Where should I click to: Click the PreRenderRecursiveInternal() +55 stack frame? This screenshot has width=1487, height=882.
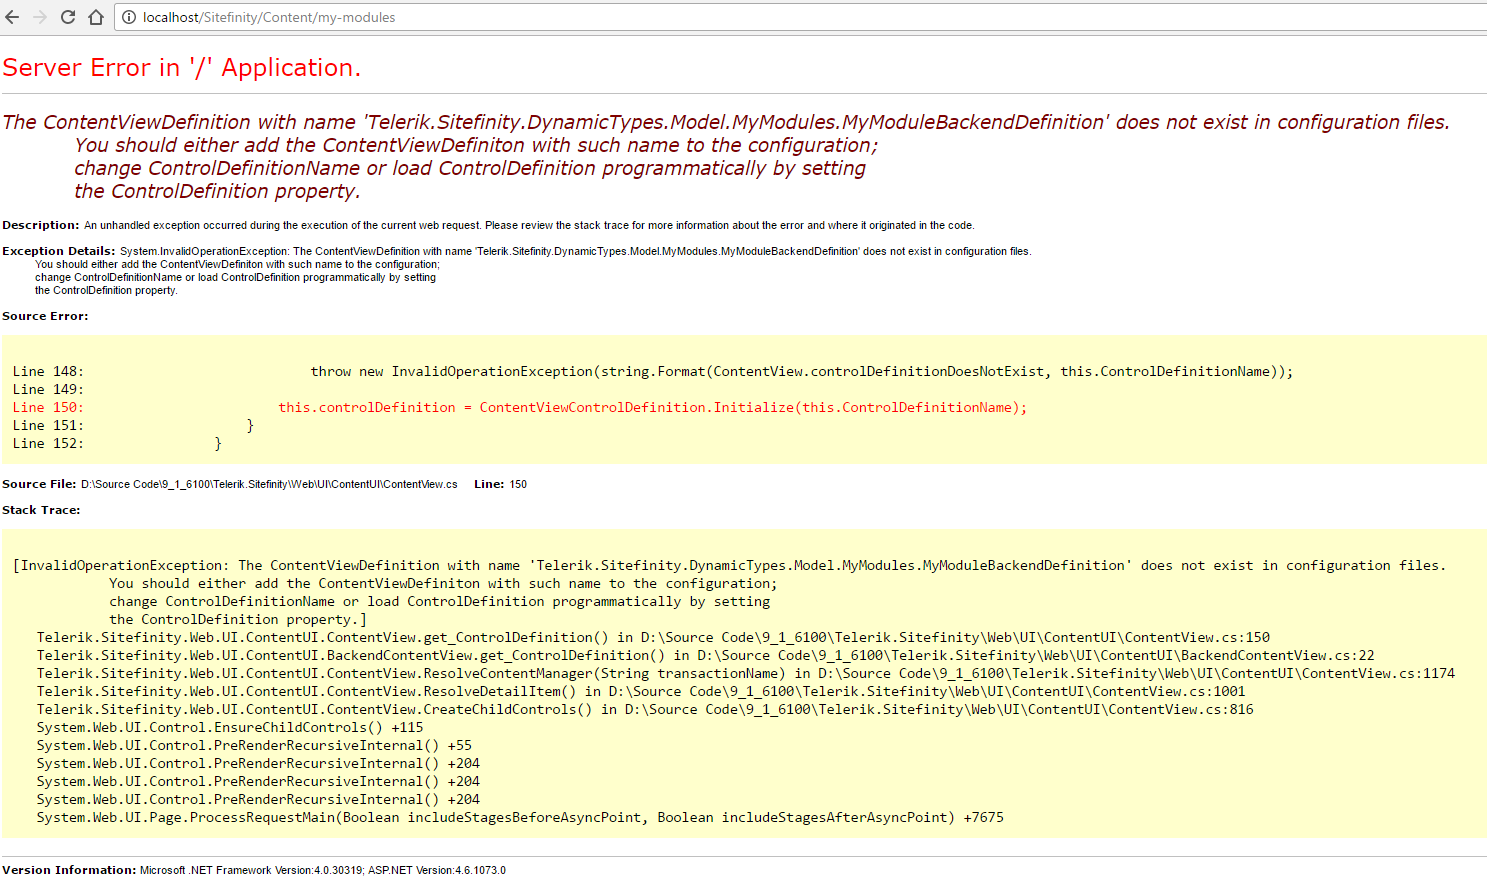tap(254, 745)
